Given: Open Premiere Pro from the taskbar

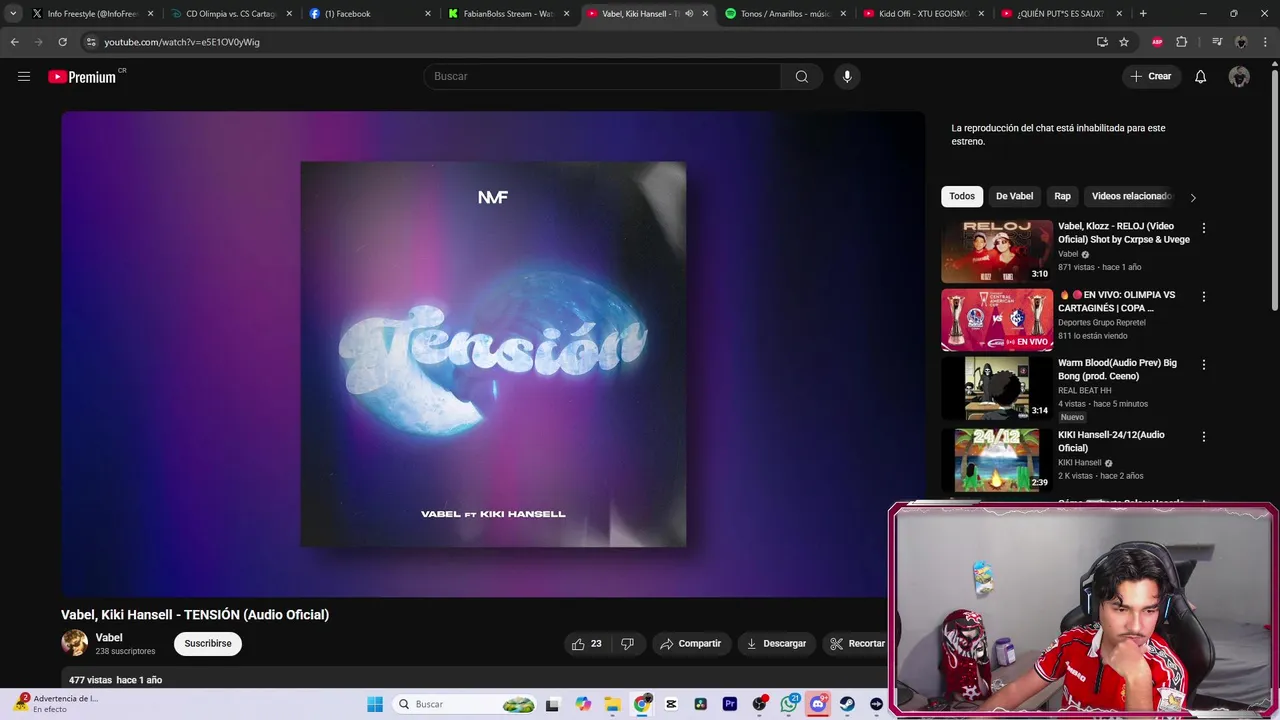Looking at the screenshot, I should tap(730, 704).
